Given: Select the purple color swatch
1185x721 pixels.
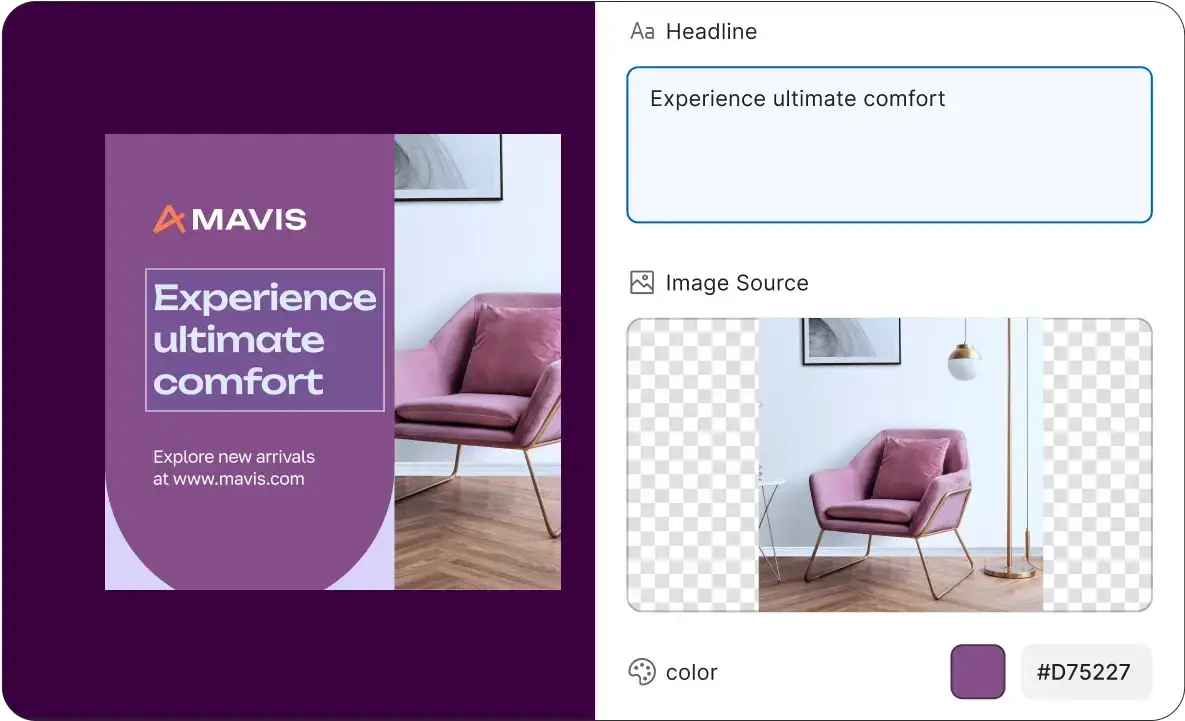Looking at the screenshot, I should 977,671.
